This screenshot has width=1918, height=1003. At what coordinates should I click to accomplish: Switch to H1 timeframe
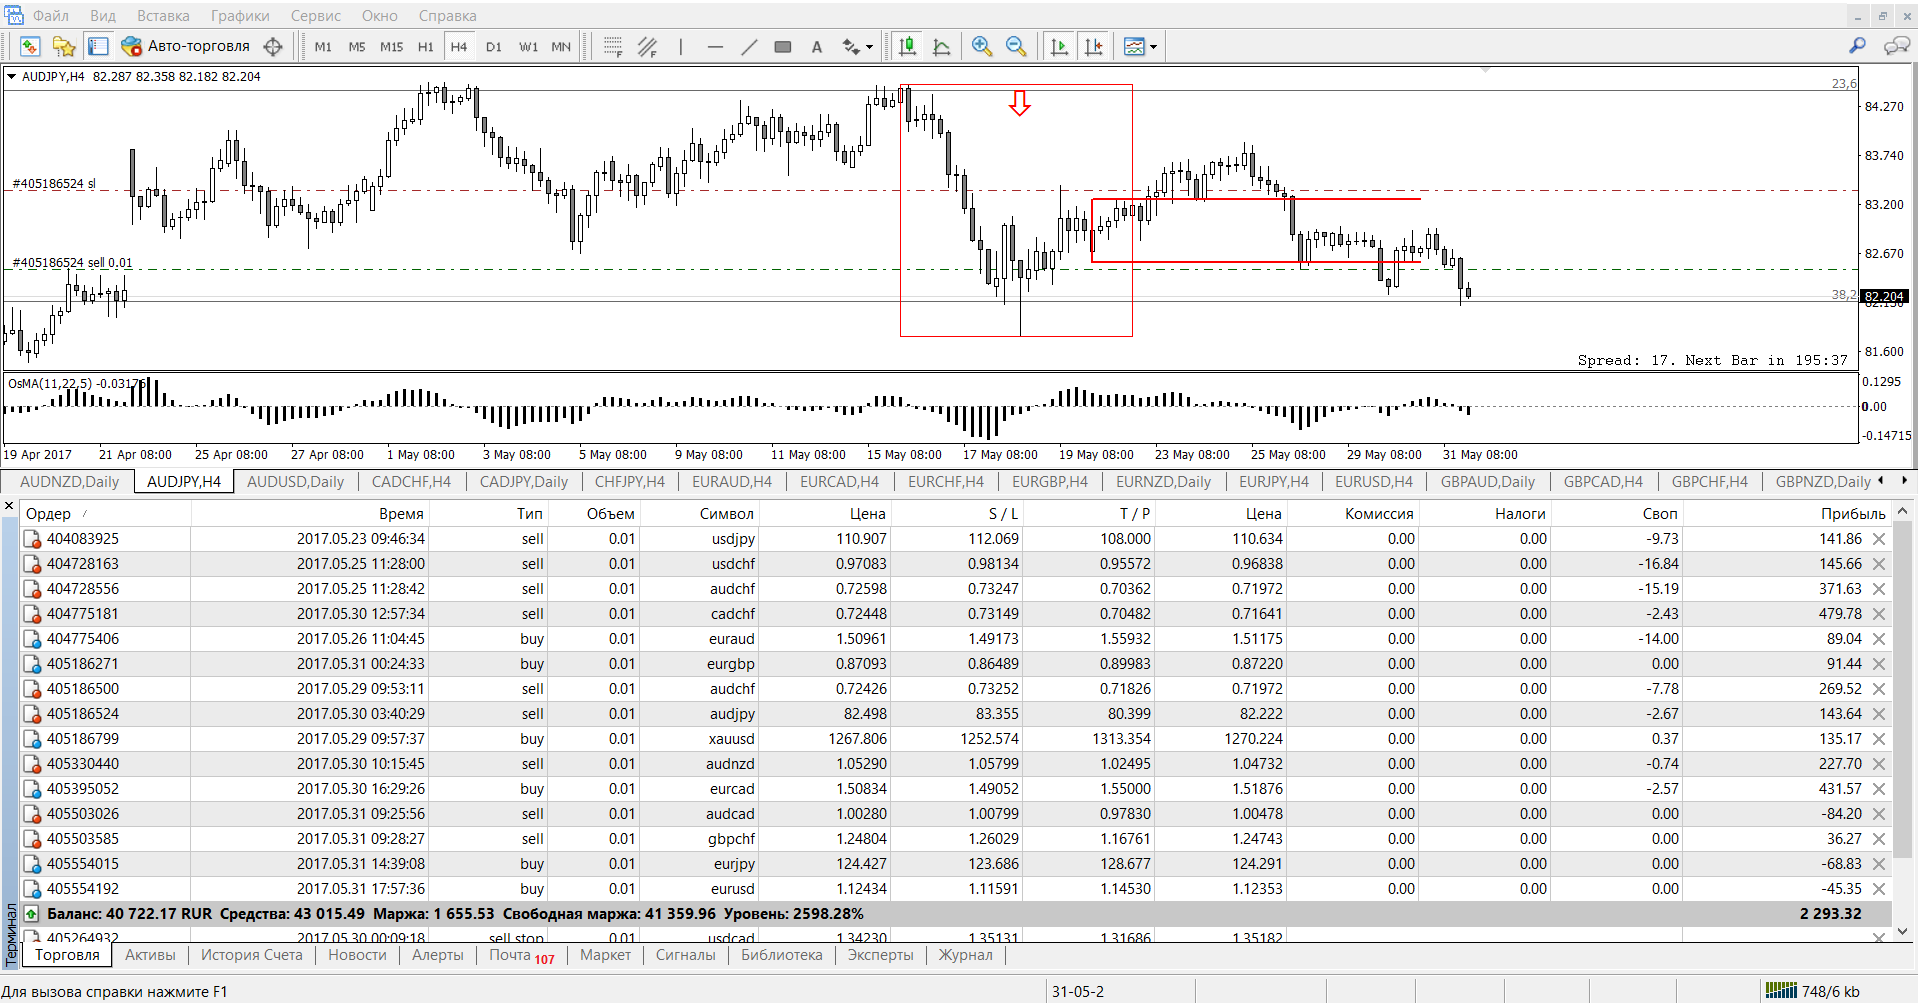426,47
